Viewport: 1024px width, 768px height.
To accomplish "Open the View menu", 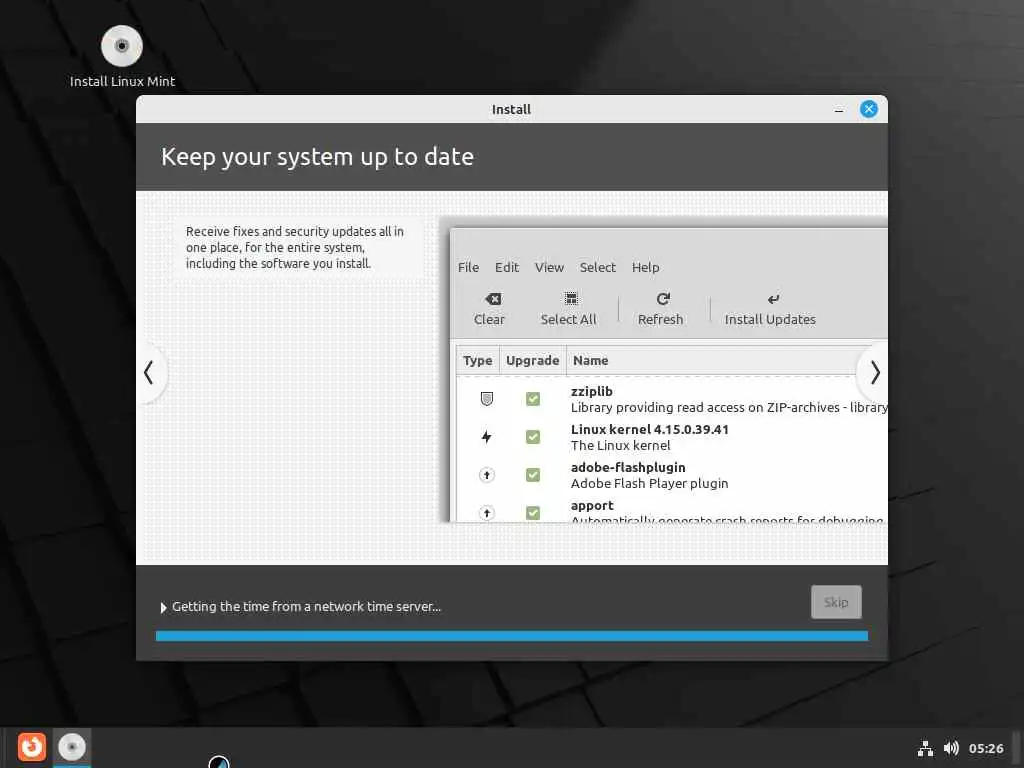I will tap(549, 267).
